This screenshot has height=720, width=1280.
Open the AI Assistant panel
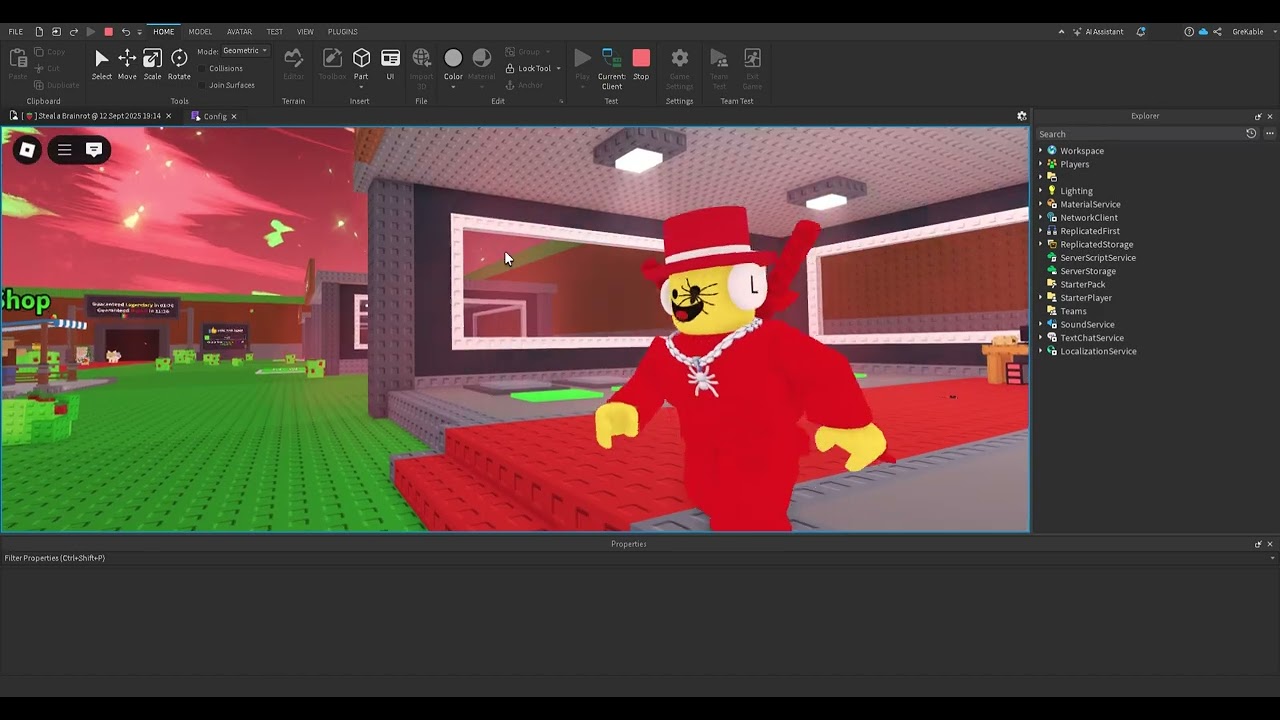point(1098,31)
